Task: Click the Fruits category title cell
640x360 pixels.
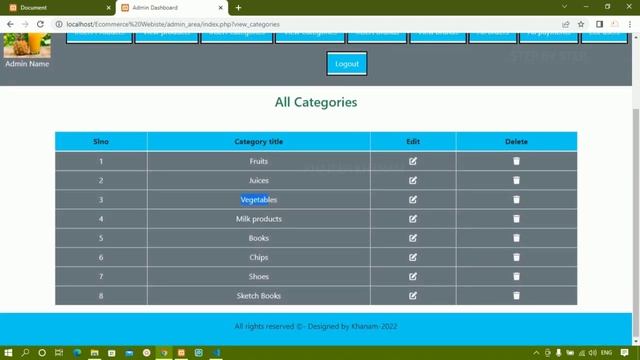Action: (259, 161)
